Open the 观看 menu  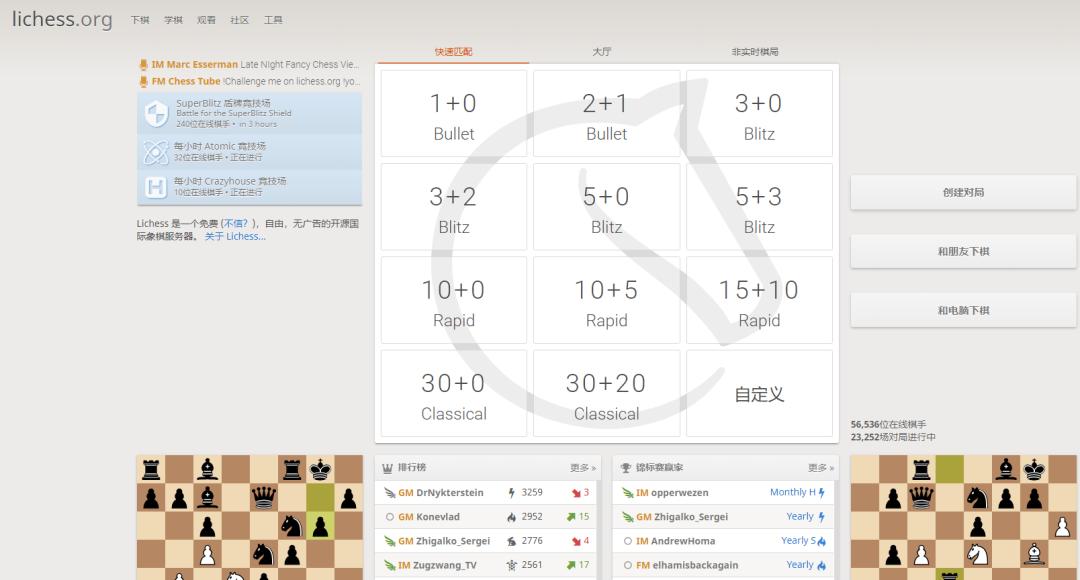pyautogui.click(x=207, y=19)
